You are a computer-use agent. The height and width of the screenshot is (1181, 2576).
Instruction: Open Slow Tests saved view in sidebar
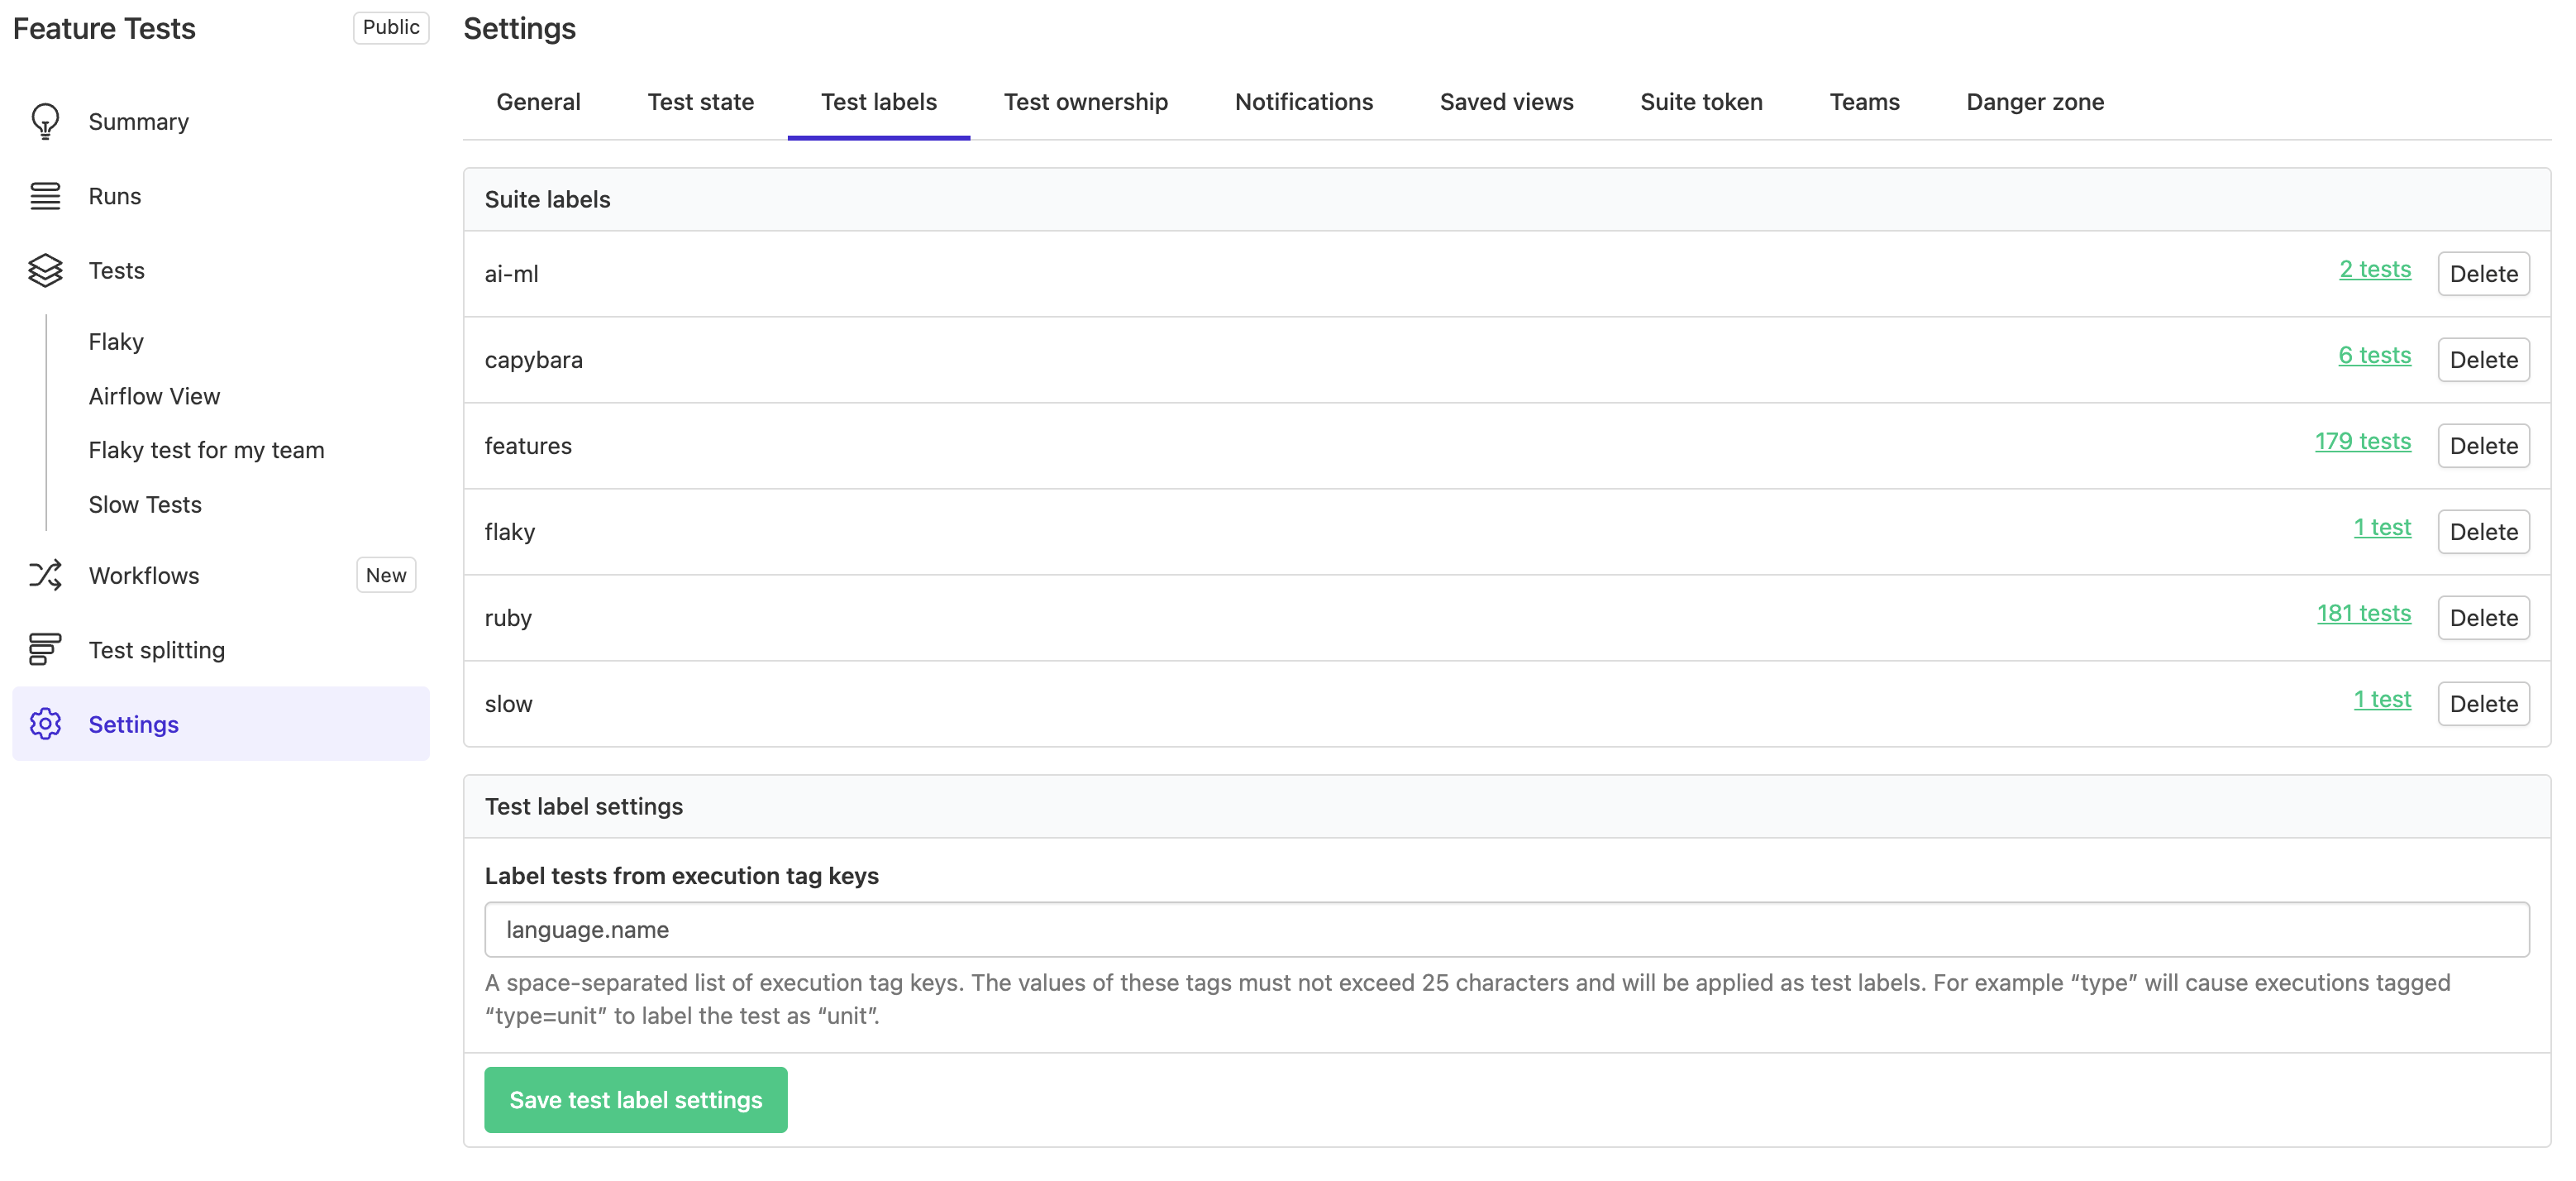coord(144,504)
